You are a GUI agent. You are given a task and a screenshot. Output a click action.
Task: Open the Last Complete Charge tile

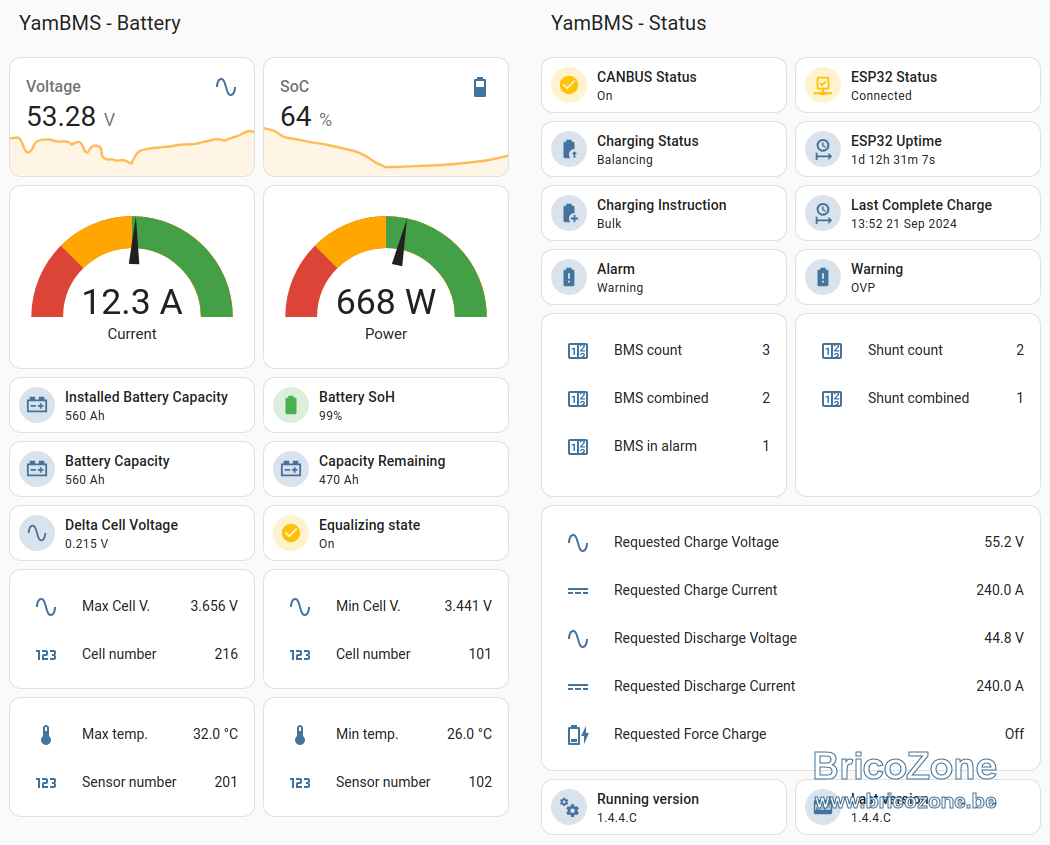917,213
